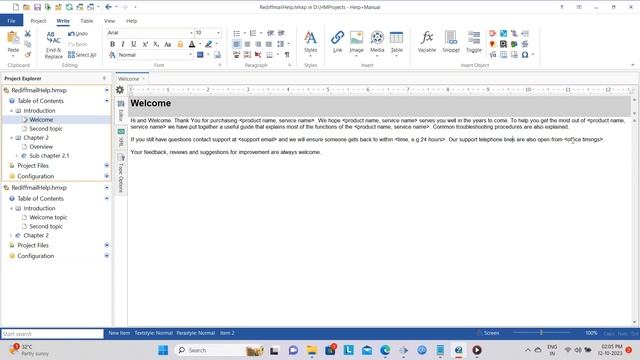This screenshot has width=640, height=360.
Task: Open the font color dropdown arrow
Action: [x=200, y=44]
